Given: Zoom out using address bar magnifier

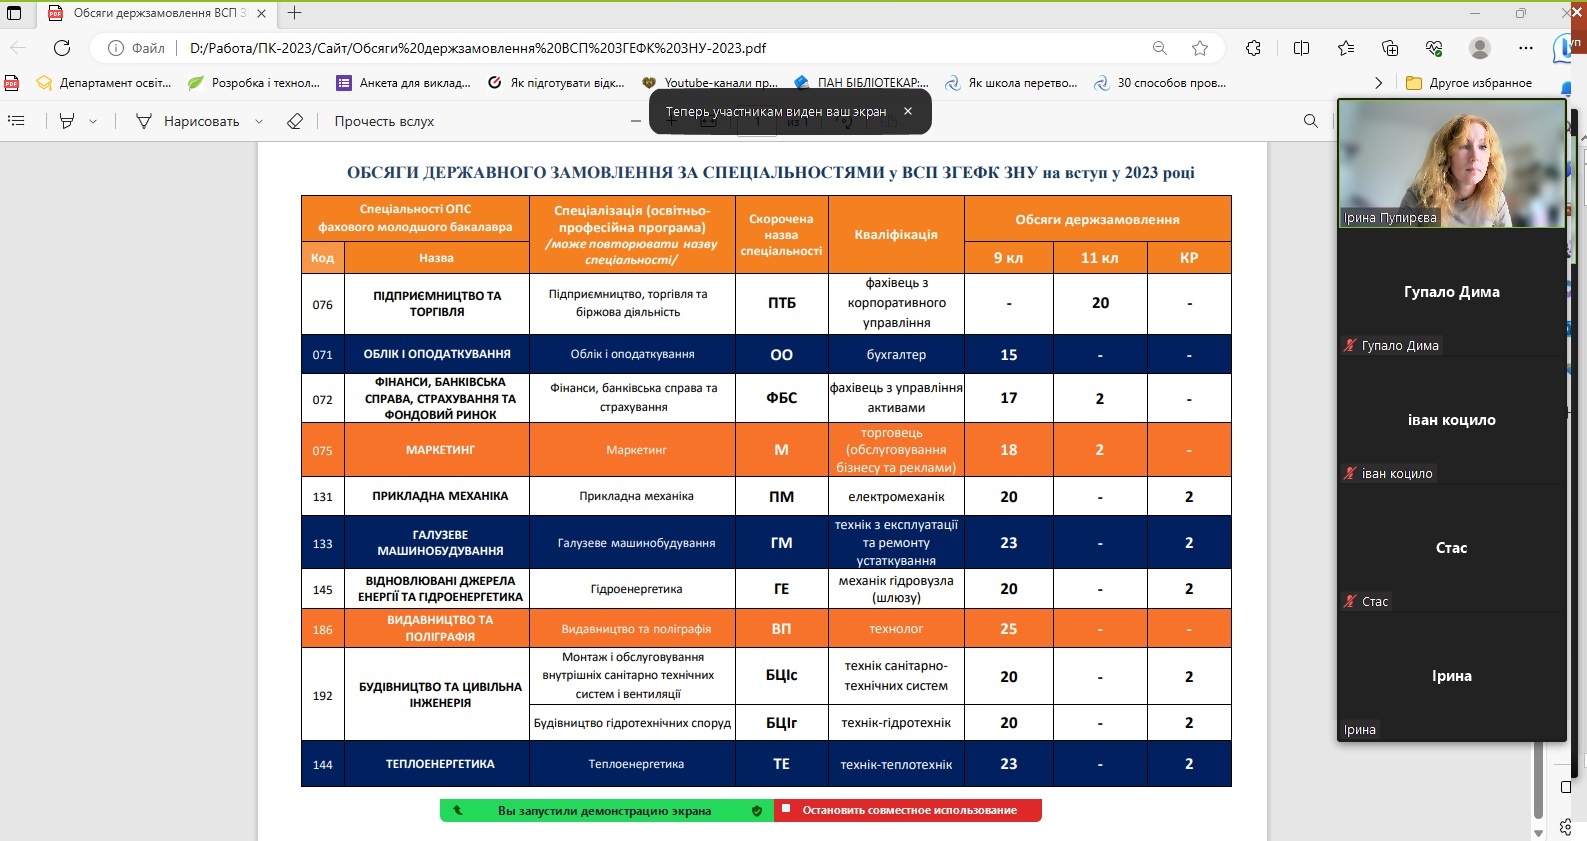Looking at the screenshot, I should pyautogui.click(x=1160, y=48).
